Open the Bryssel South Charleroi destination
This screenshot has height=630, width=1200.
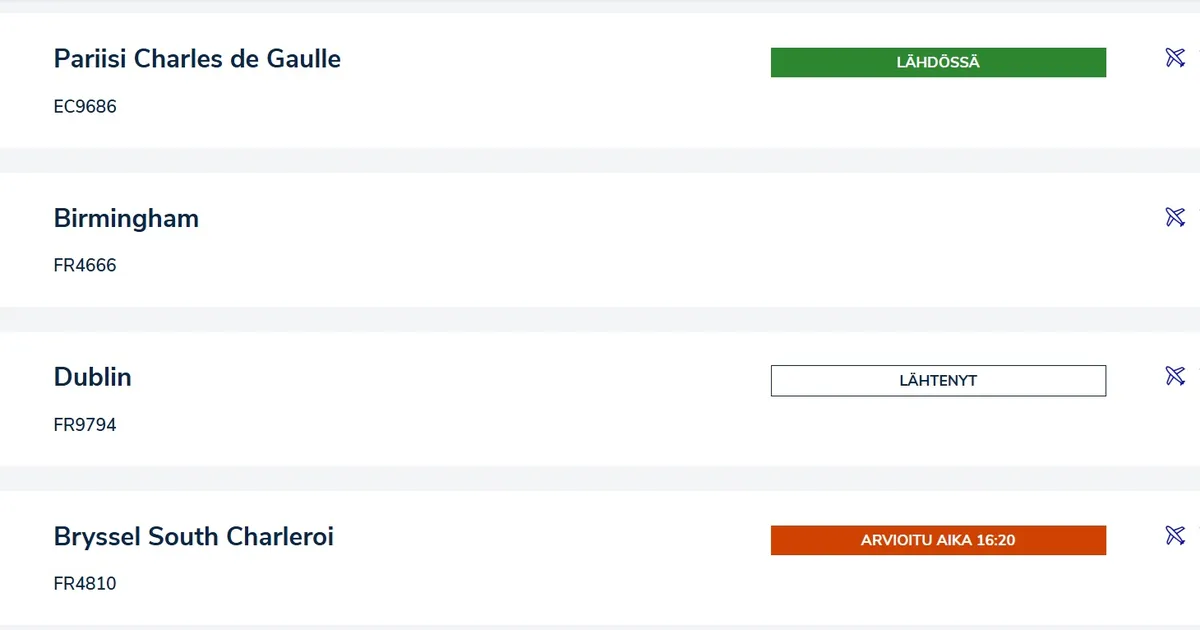194,537
